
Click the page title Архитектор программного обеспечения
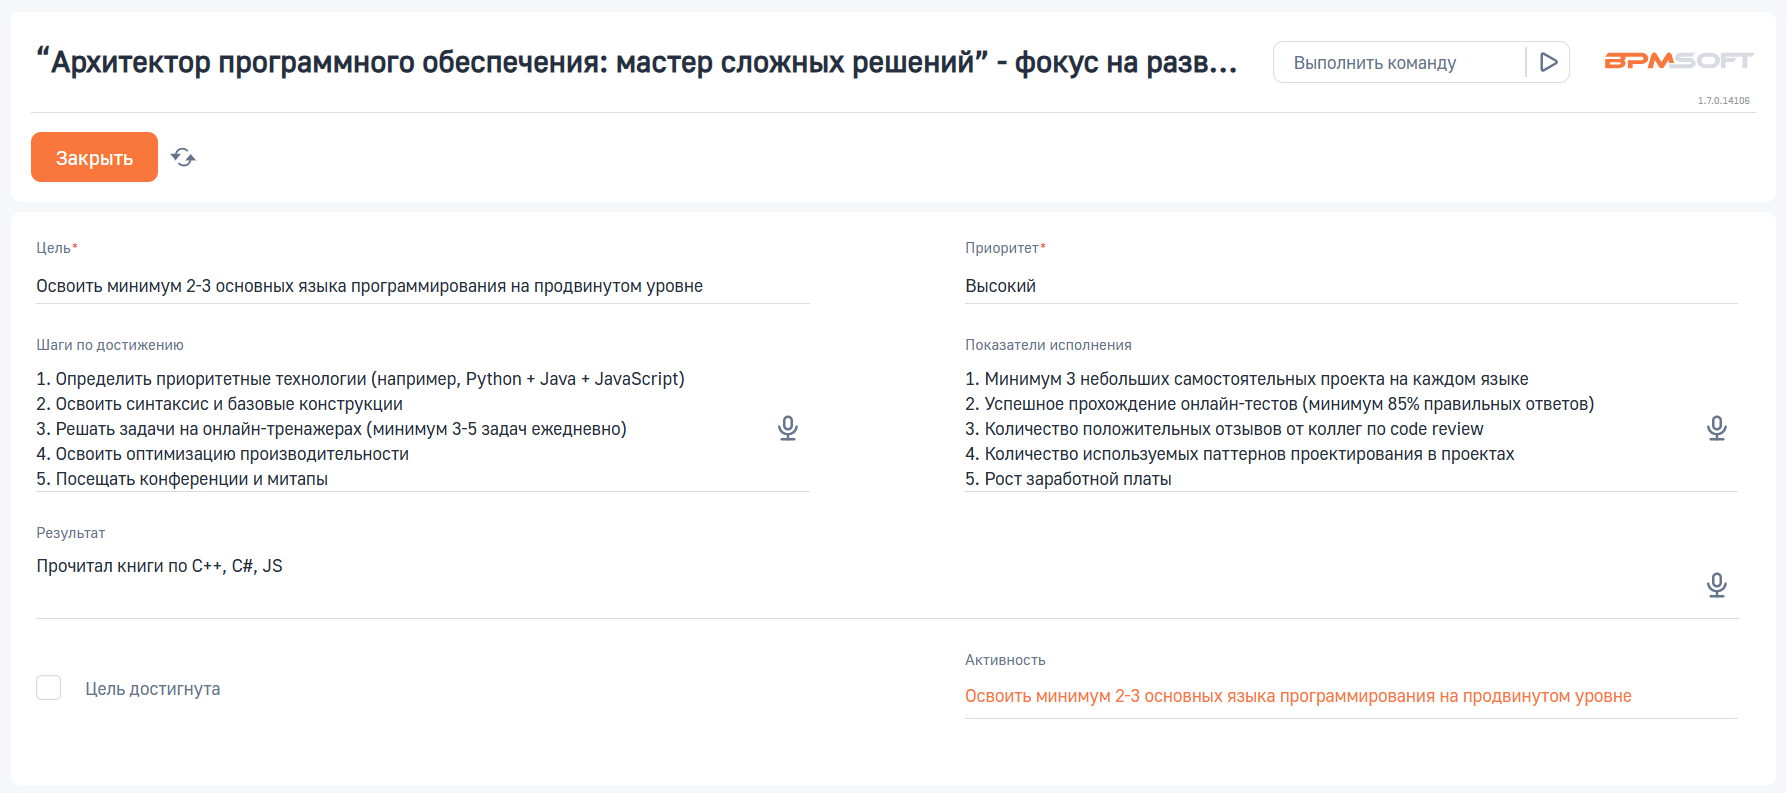(x=637, y=62)
